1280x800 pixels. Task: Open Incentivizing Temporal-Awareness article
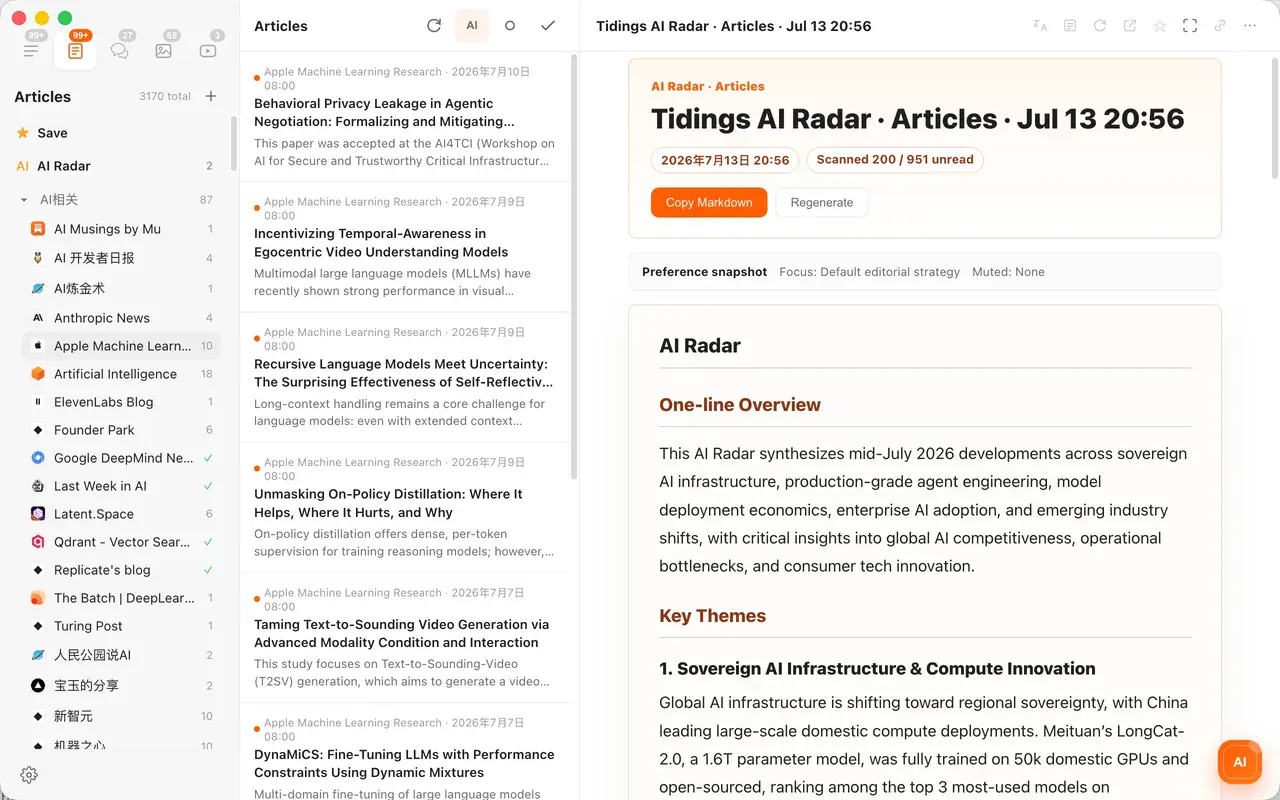click(404, 247)
